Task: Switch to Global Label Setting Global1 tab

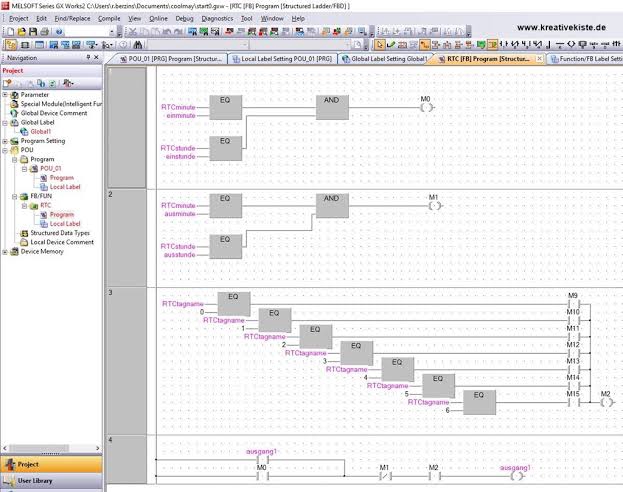Action: point(385,59)
